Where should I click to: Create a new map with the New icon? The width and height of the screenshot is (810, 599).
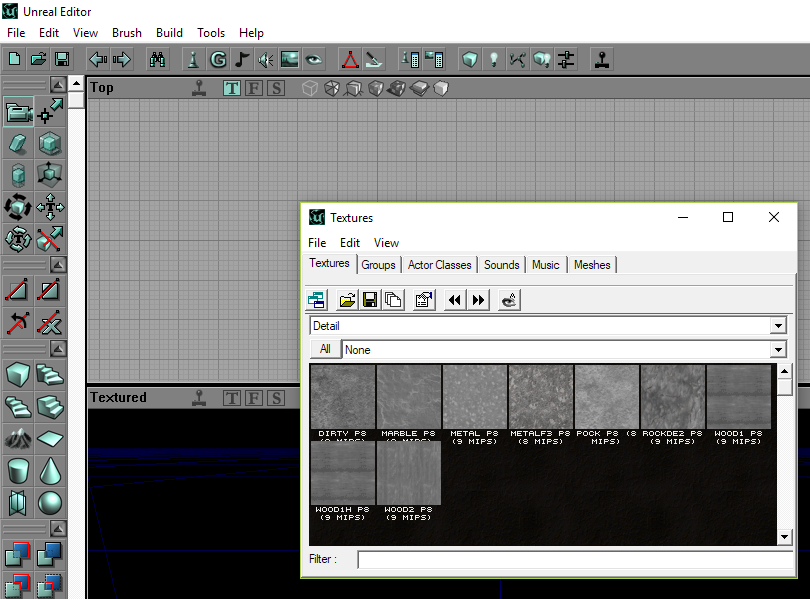tap(14, 59)
